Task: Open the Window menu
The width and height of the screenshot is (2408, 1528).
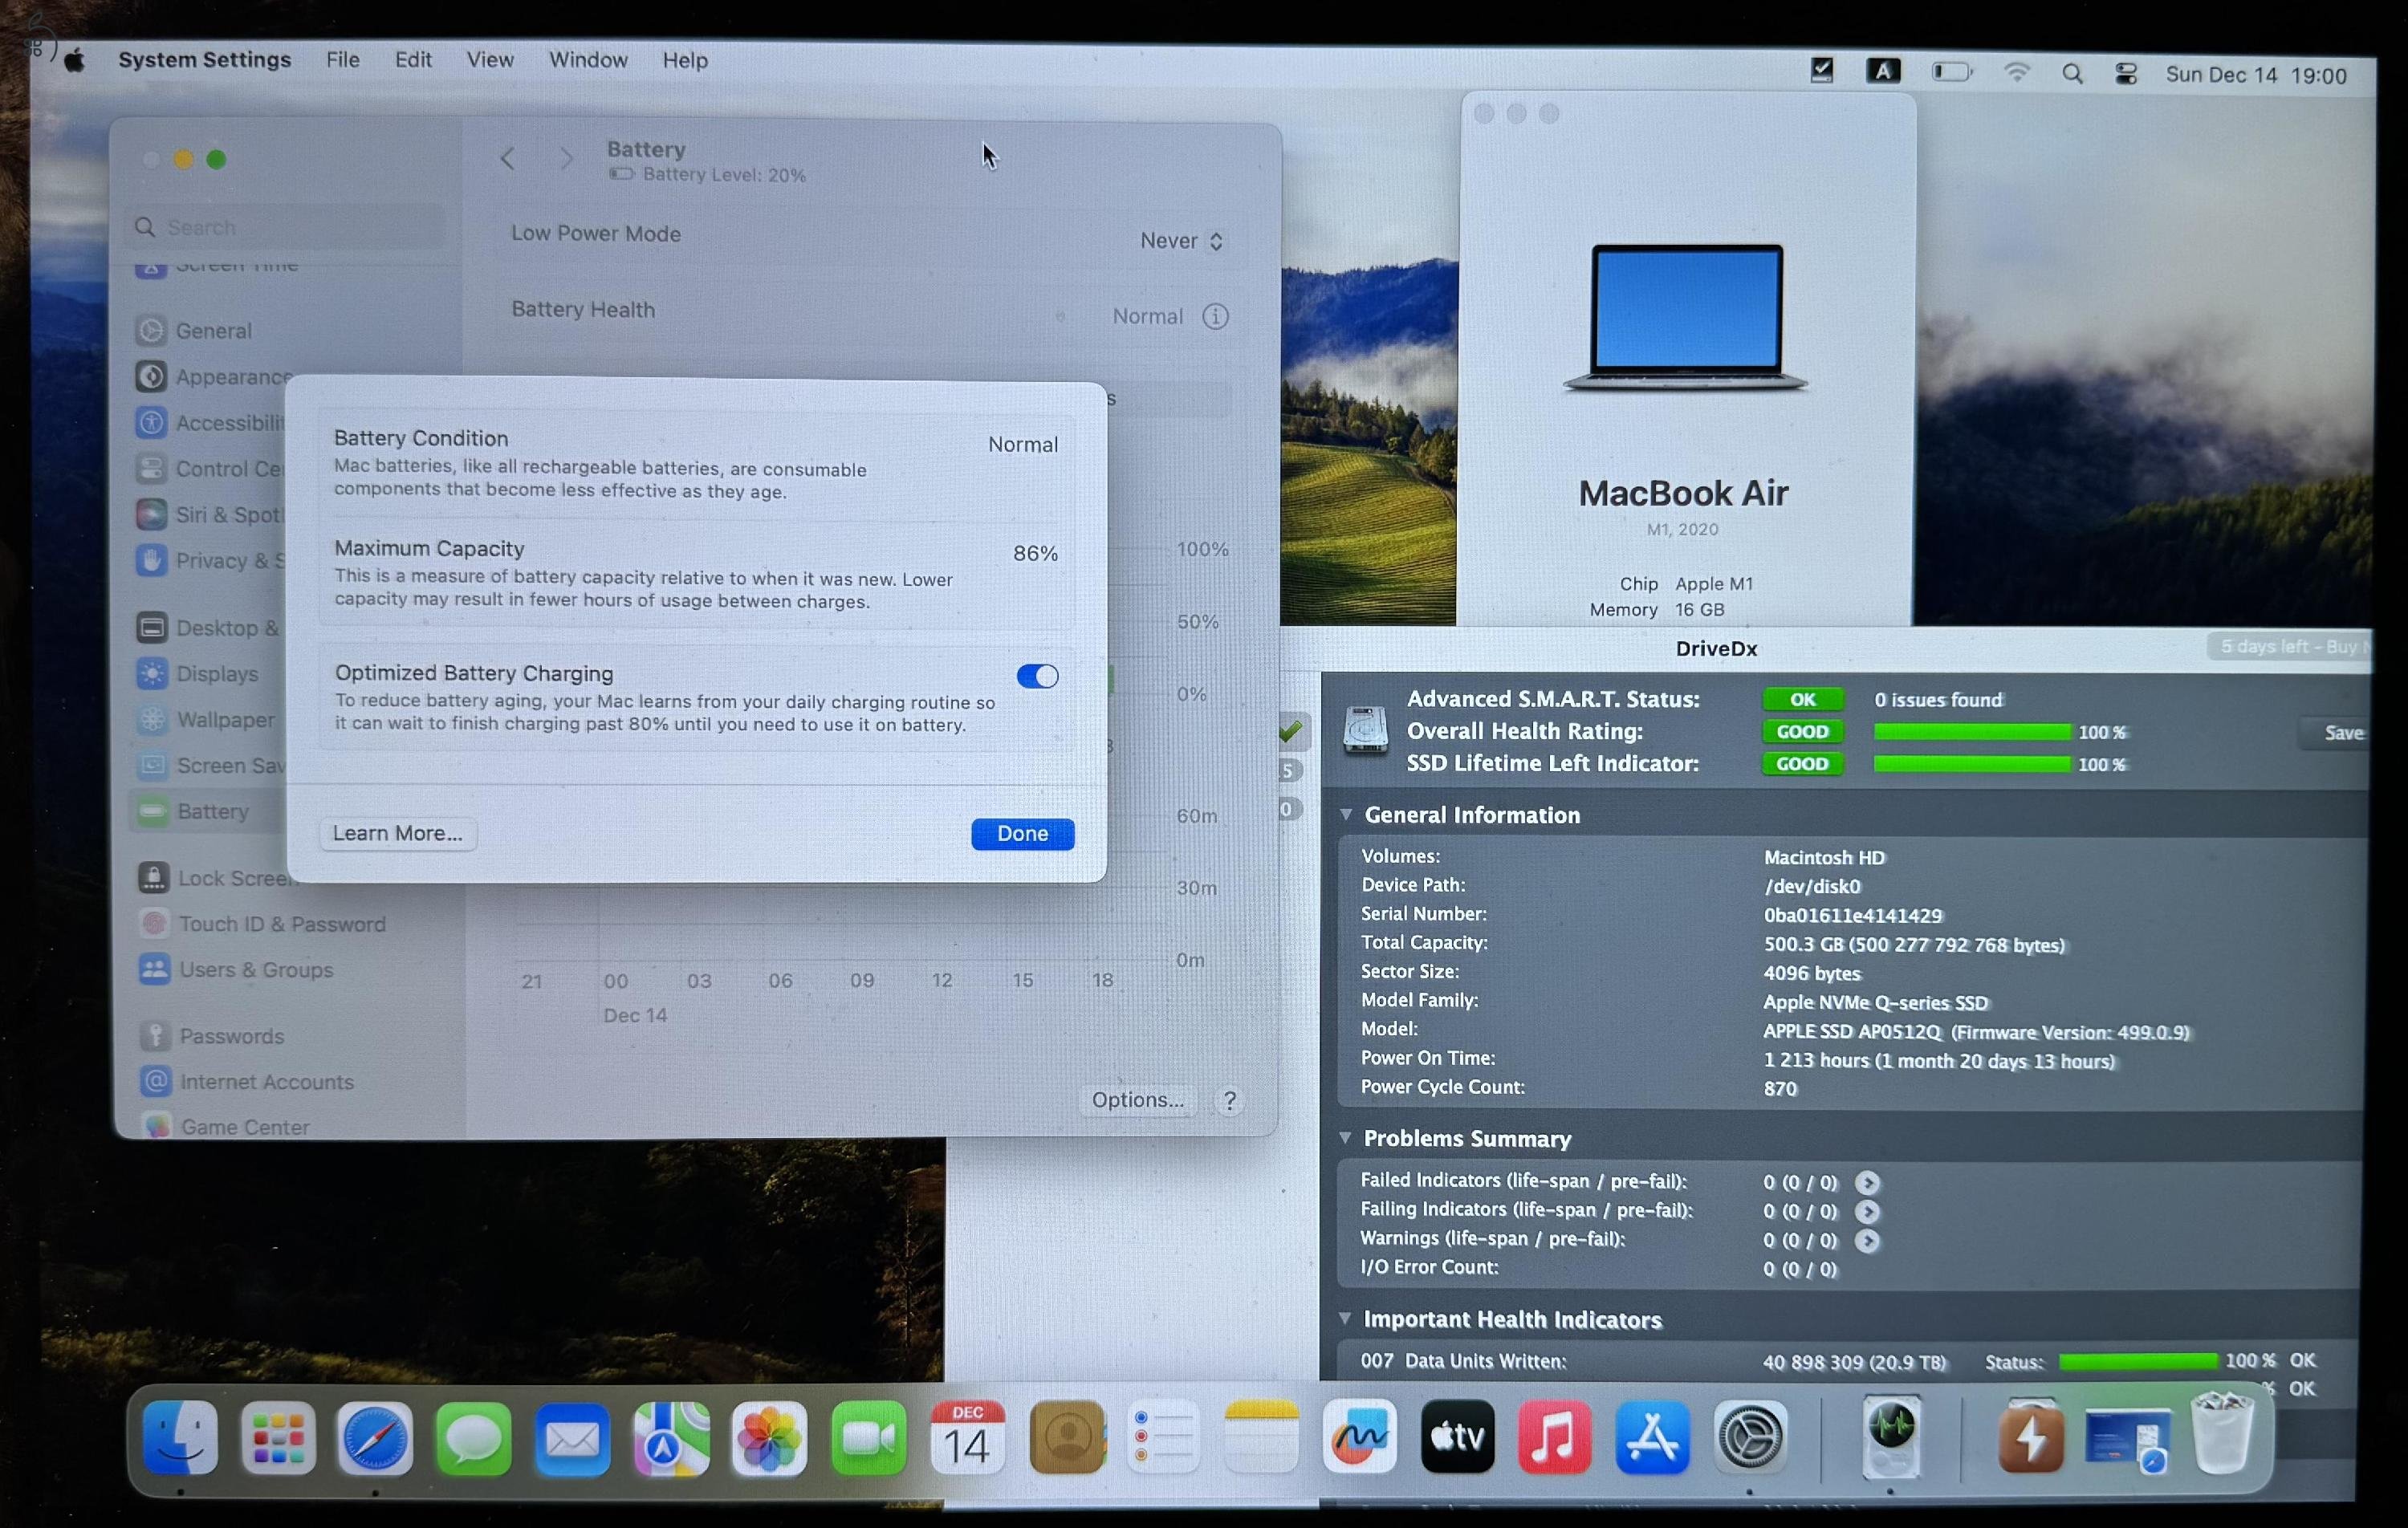Action: pyautogui.click(x=588, y=60)
